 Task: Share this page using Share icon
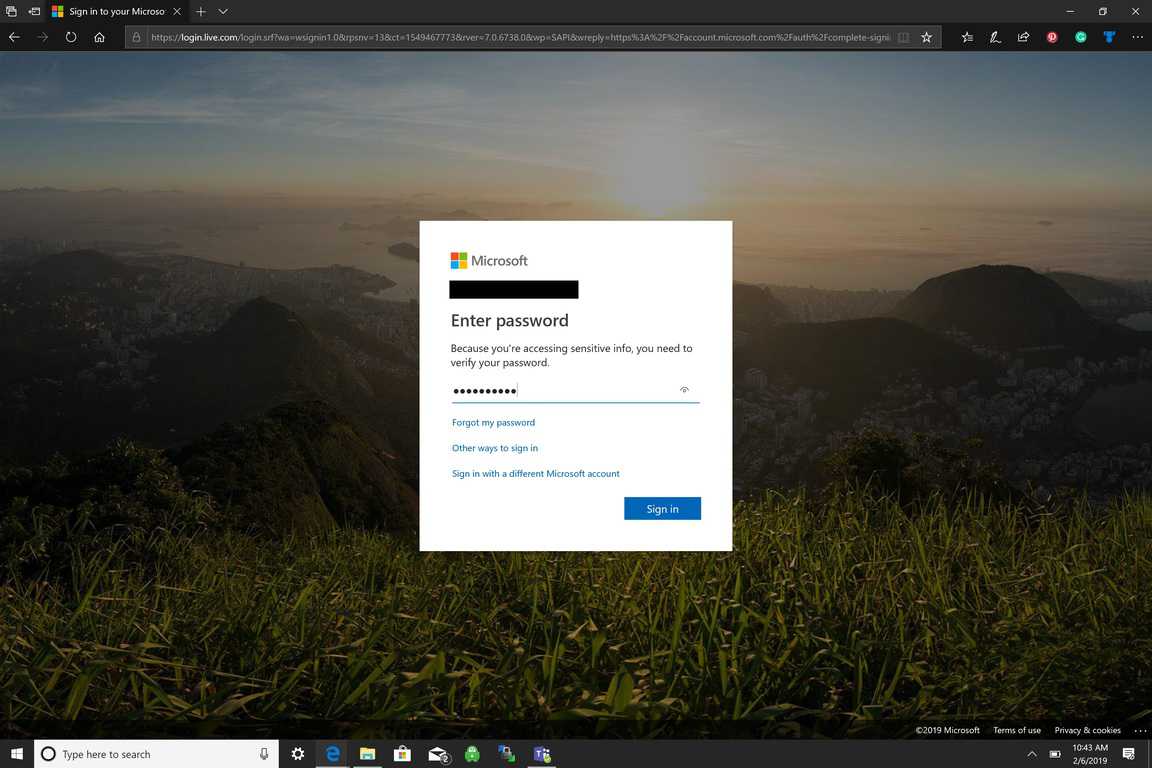1023,37
